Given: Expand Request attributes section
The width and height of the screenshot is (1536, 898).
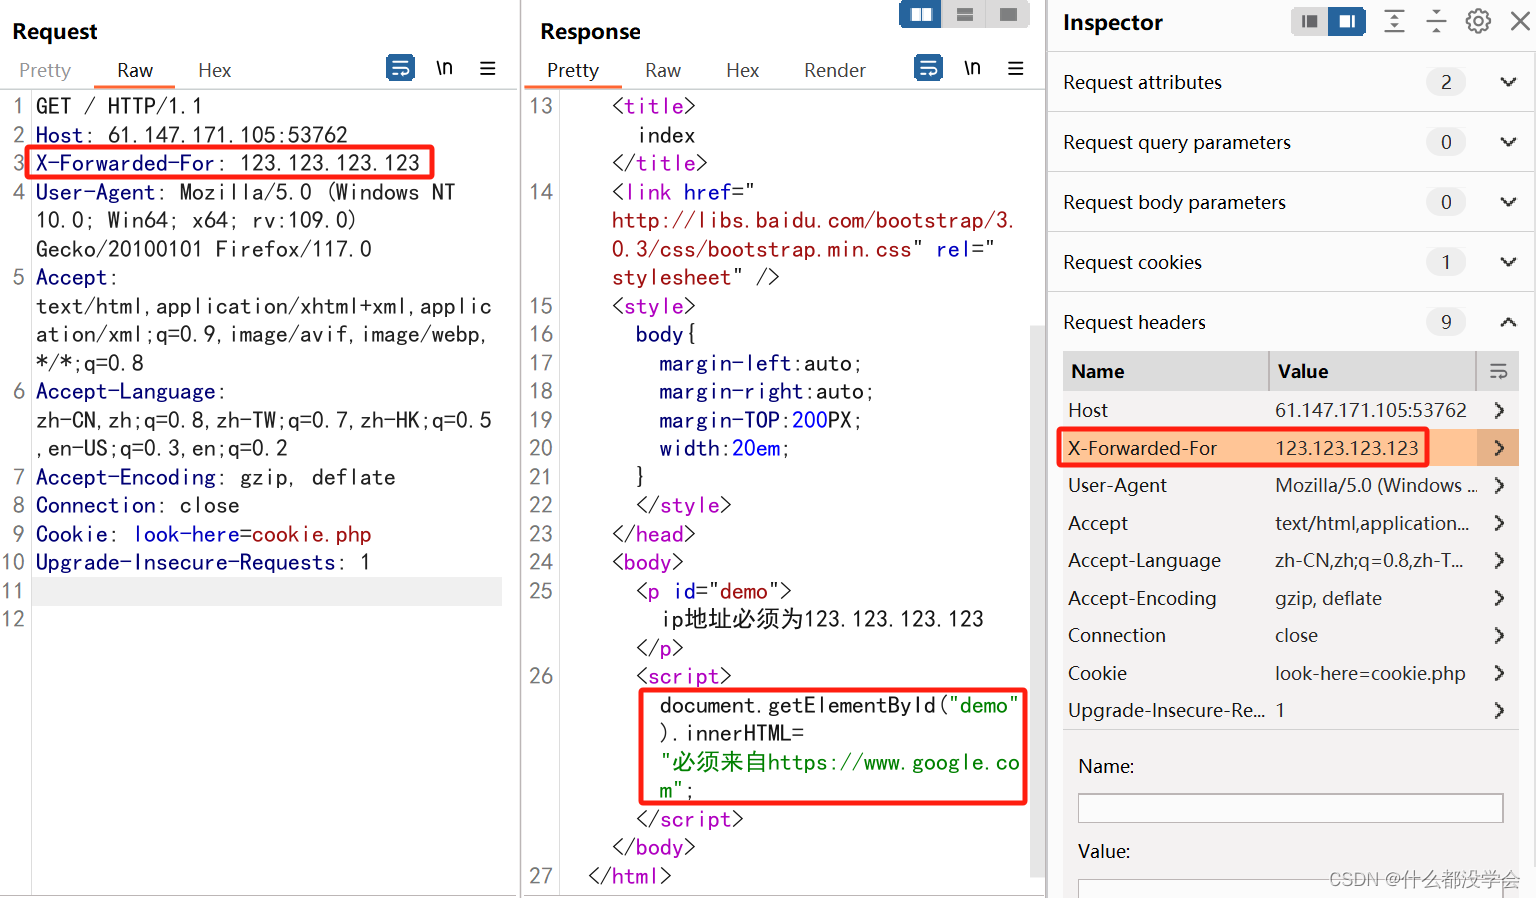Looking at the screenshot, I should (1508, 82).
